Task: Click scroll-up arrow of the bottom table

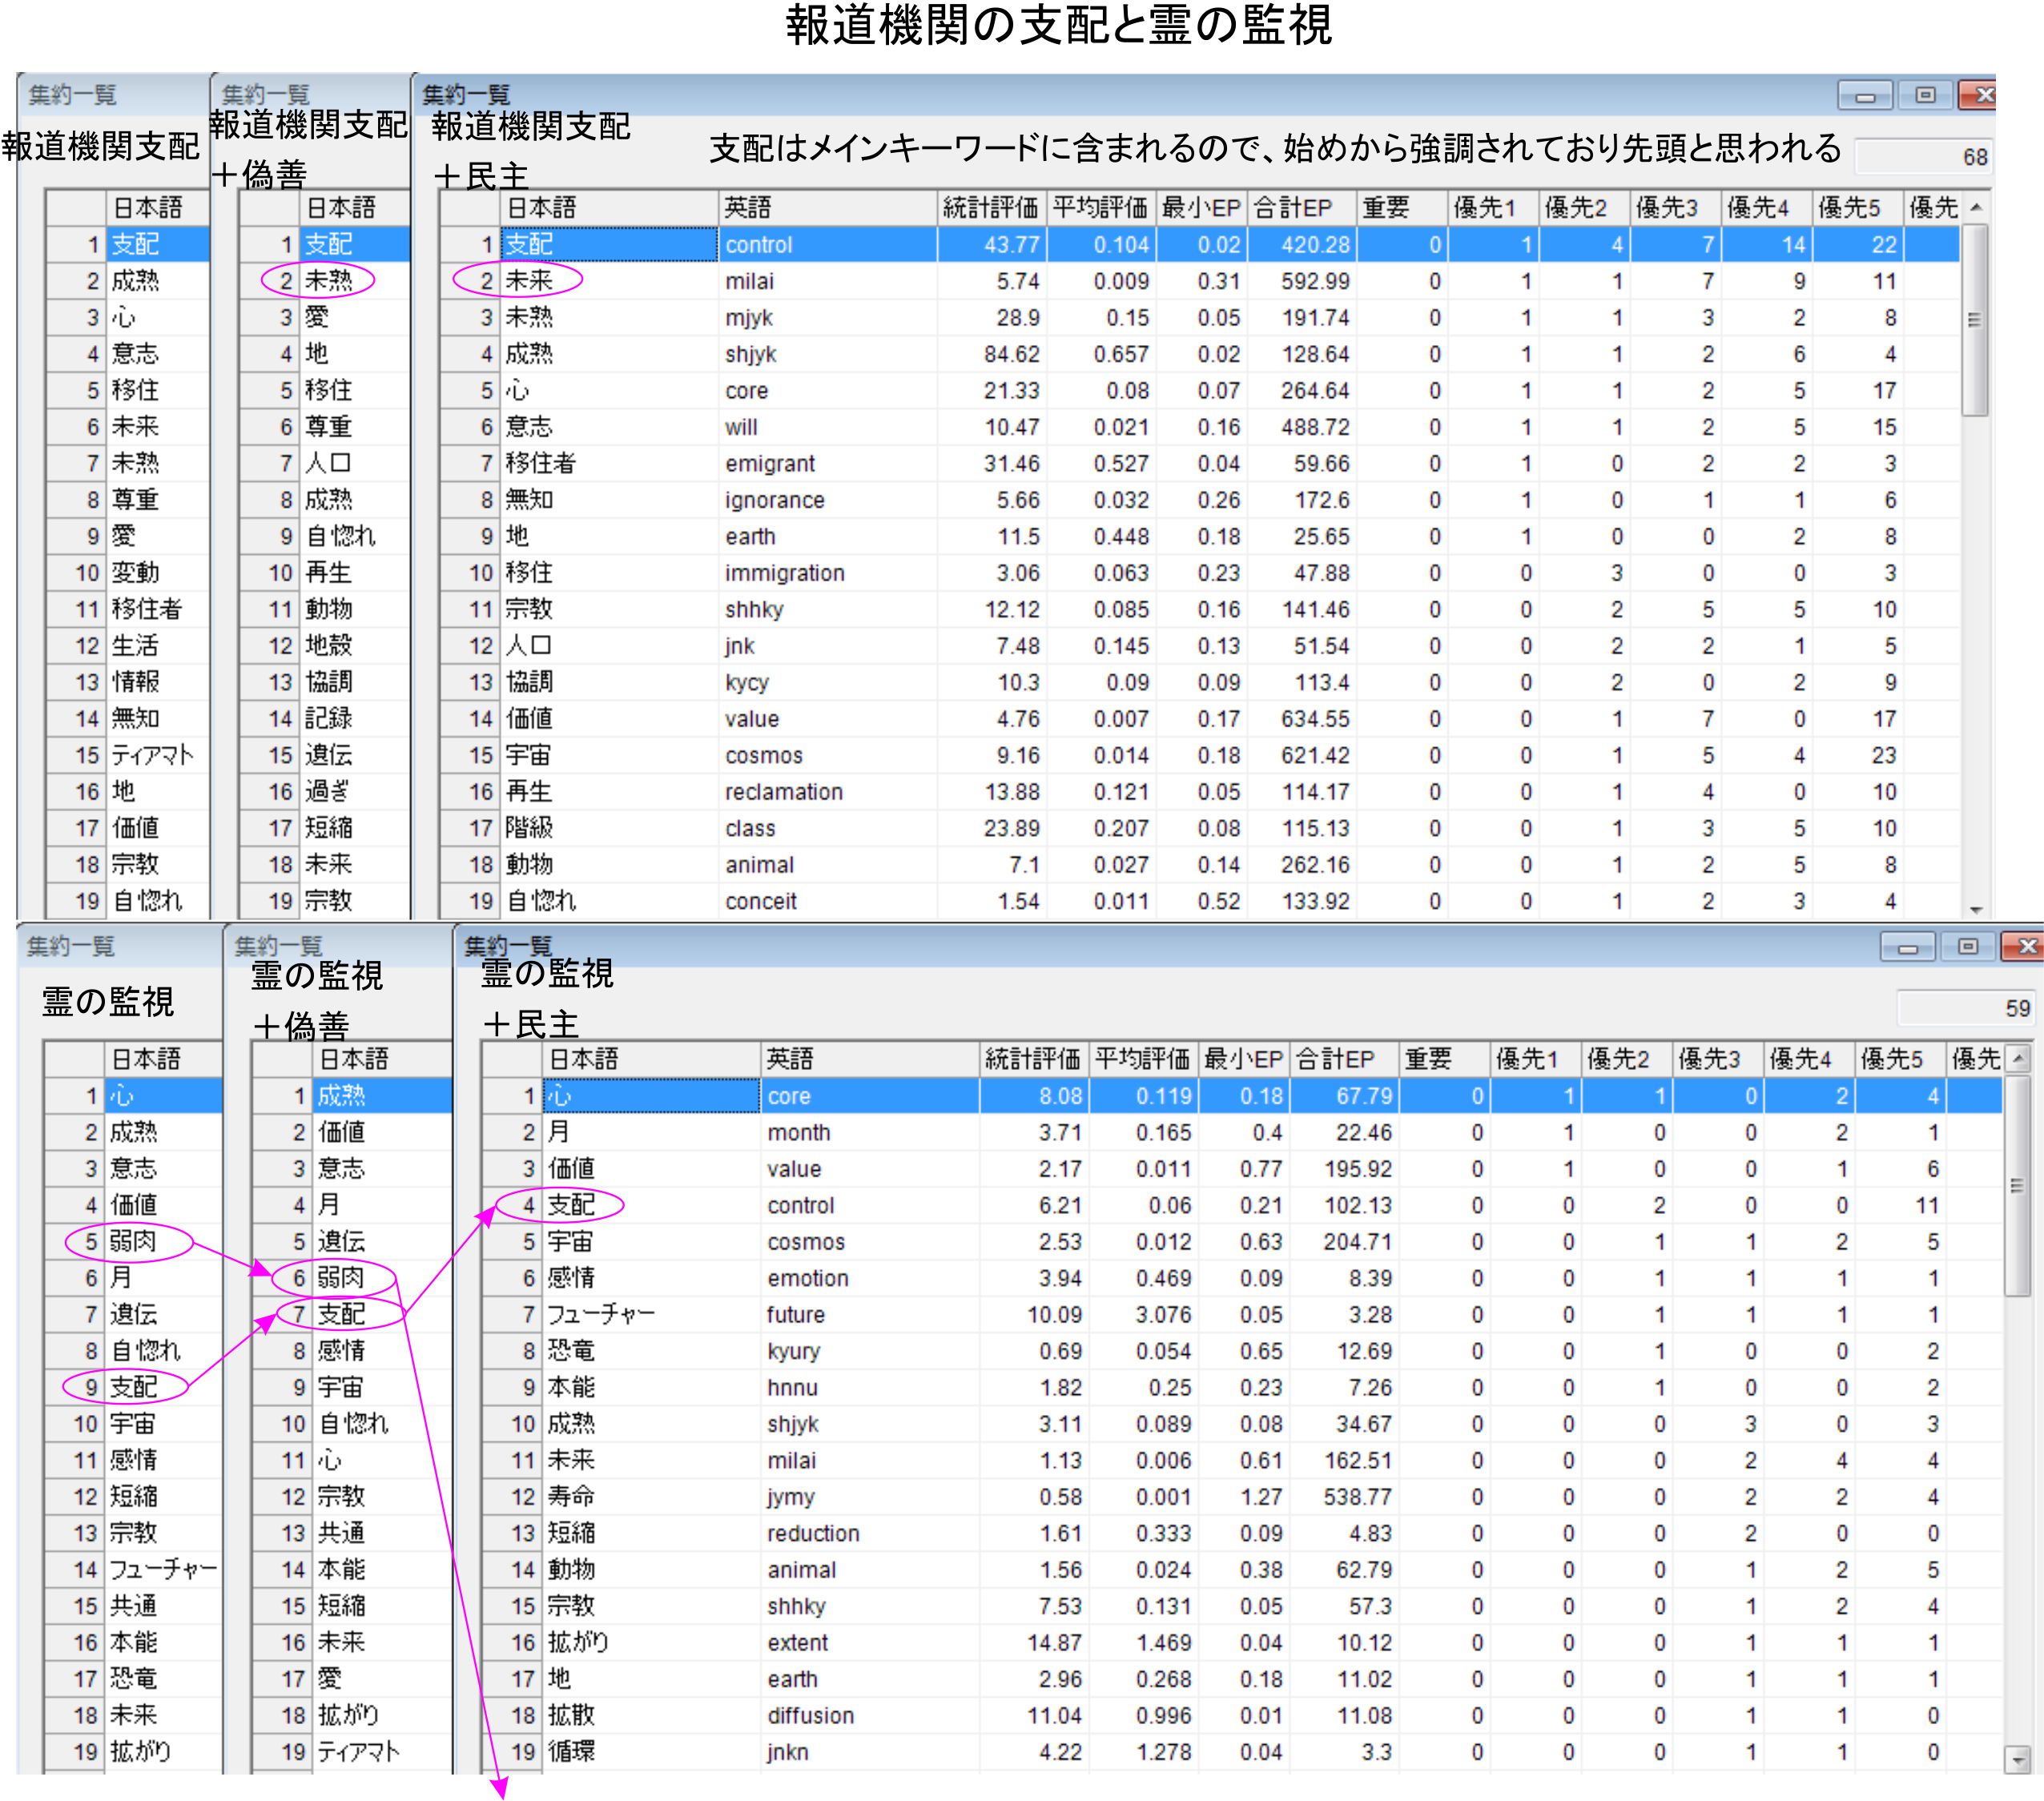Action: pyautogui.click(x=2018, y=1058)
